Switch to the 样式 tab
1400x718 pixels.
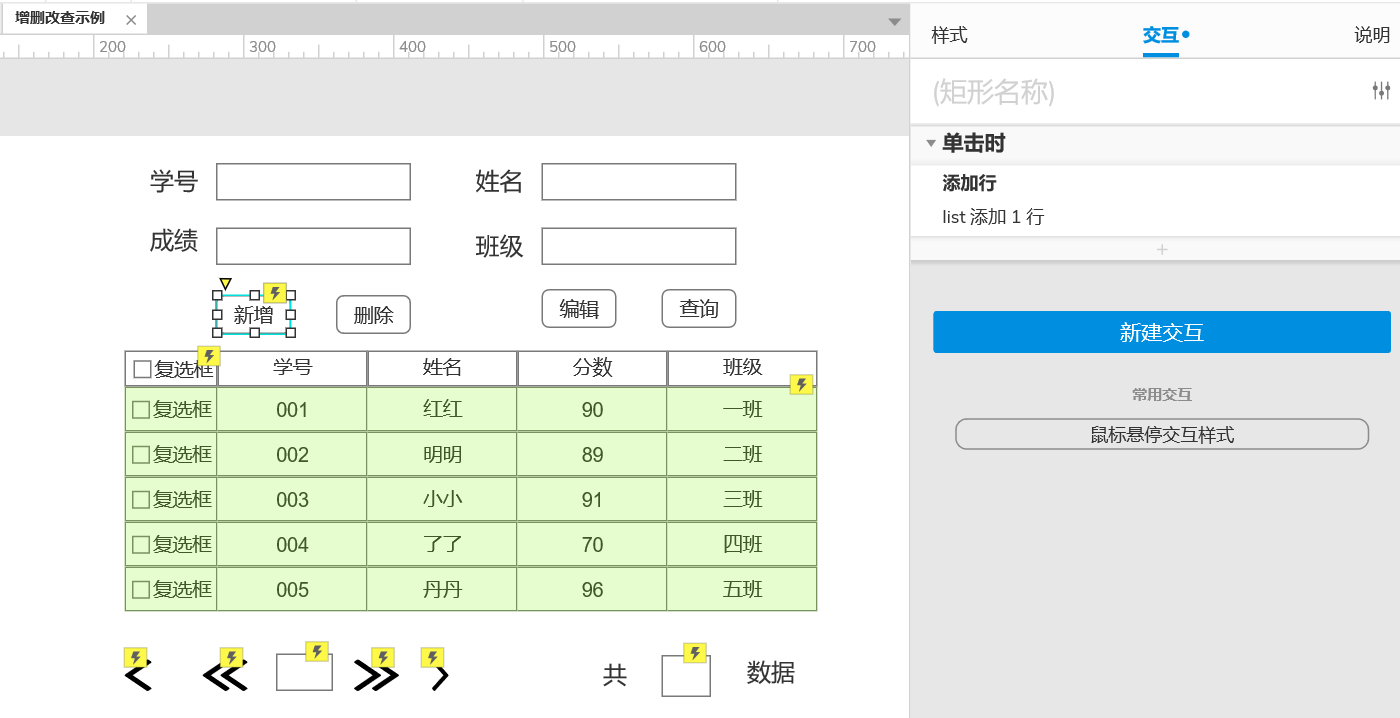coord(949,36)
